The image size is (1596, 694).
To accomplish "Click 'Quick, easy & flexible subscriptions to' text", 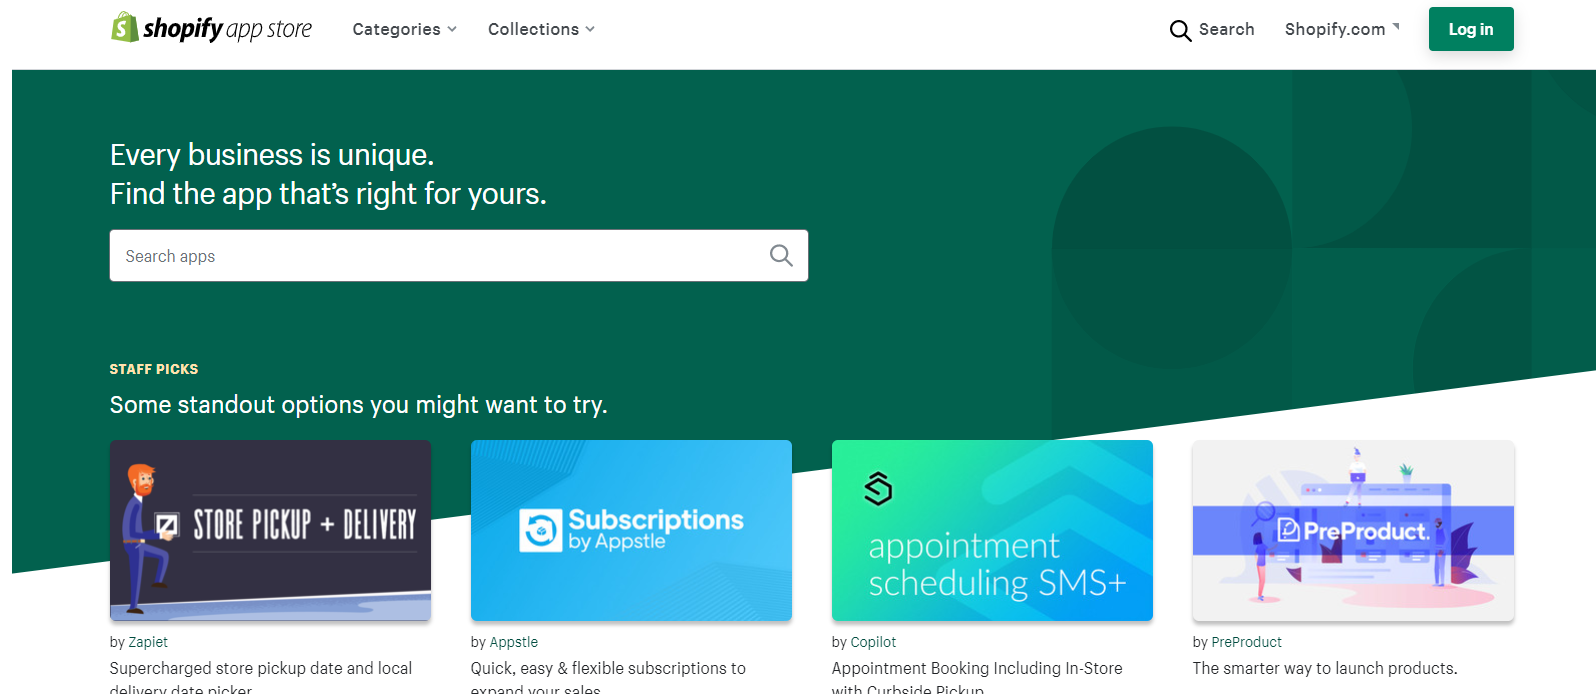I will click(x=608, y=668).
